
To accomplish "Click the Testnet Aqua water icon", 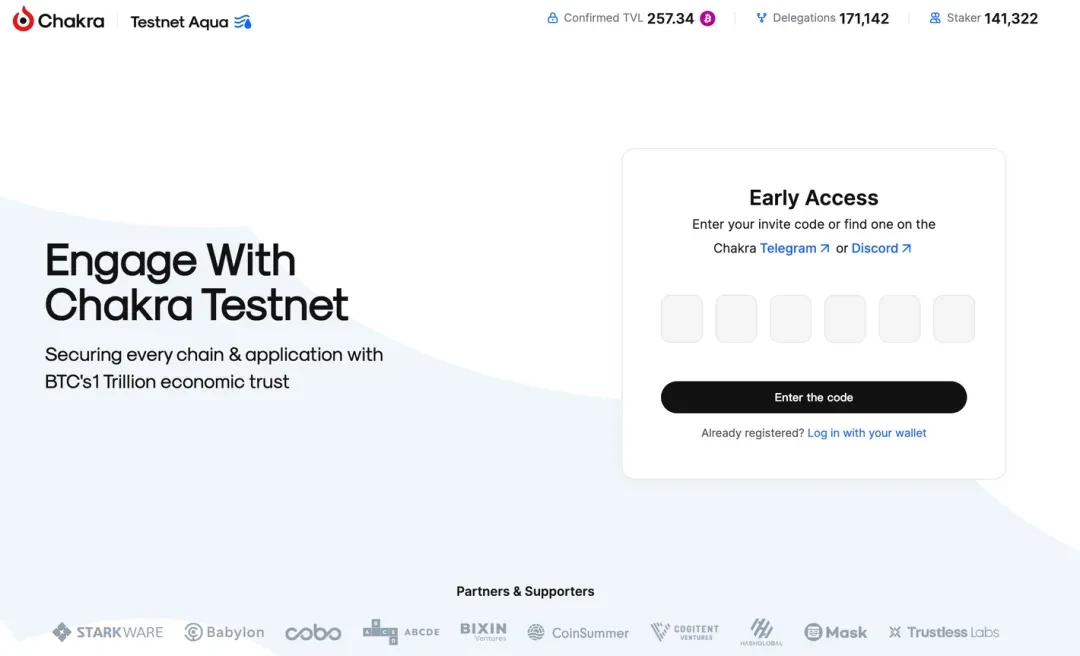I will [243, 21].
